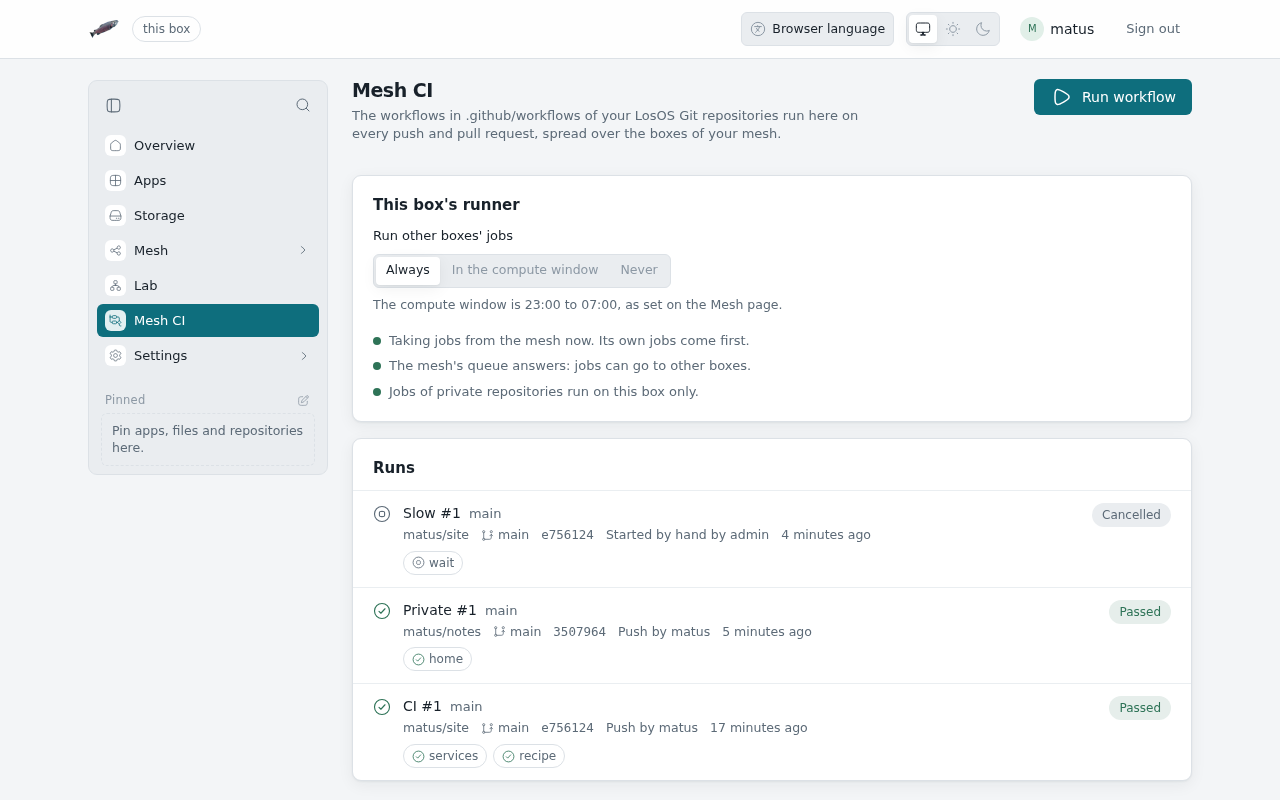
Task: Open the Browser language selector
Action: pyautogui.click(x=817, y=29)
